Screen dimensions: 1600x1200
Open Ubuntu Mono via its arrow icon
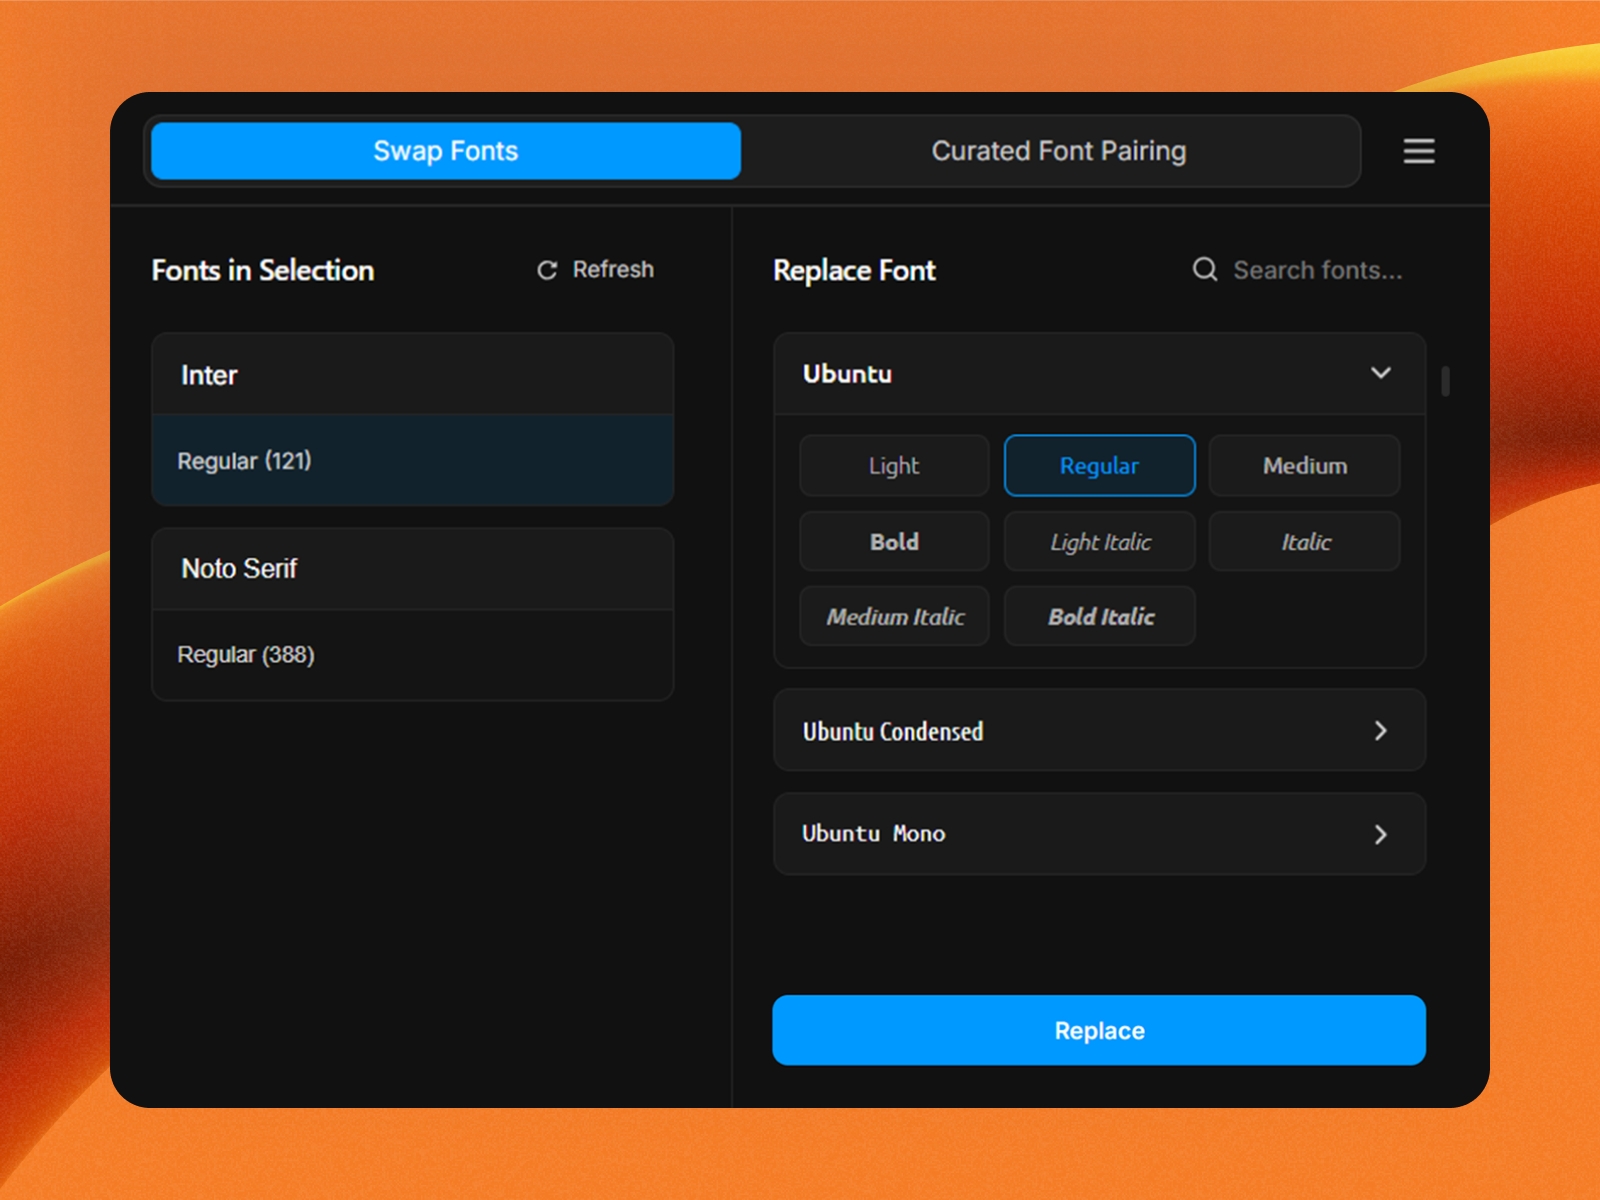(1381, 834)
